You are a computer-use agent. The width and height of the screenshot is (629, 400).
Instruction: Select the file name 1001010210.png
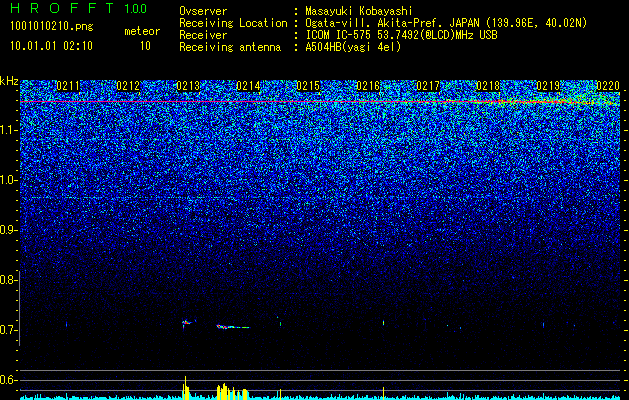(x=52, y=27)
